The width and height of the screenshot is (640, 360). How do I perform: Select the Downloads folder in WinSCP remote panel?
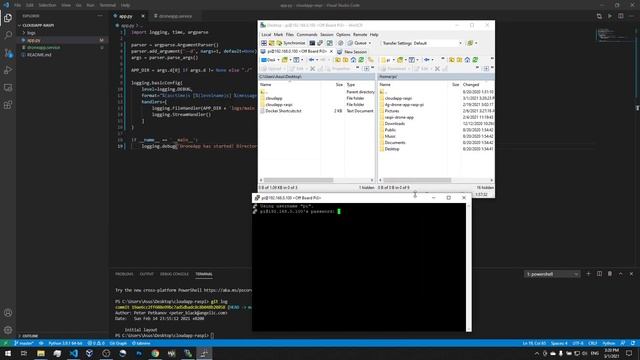click(394, 124)
